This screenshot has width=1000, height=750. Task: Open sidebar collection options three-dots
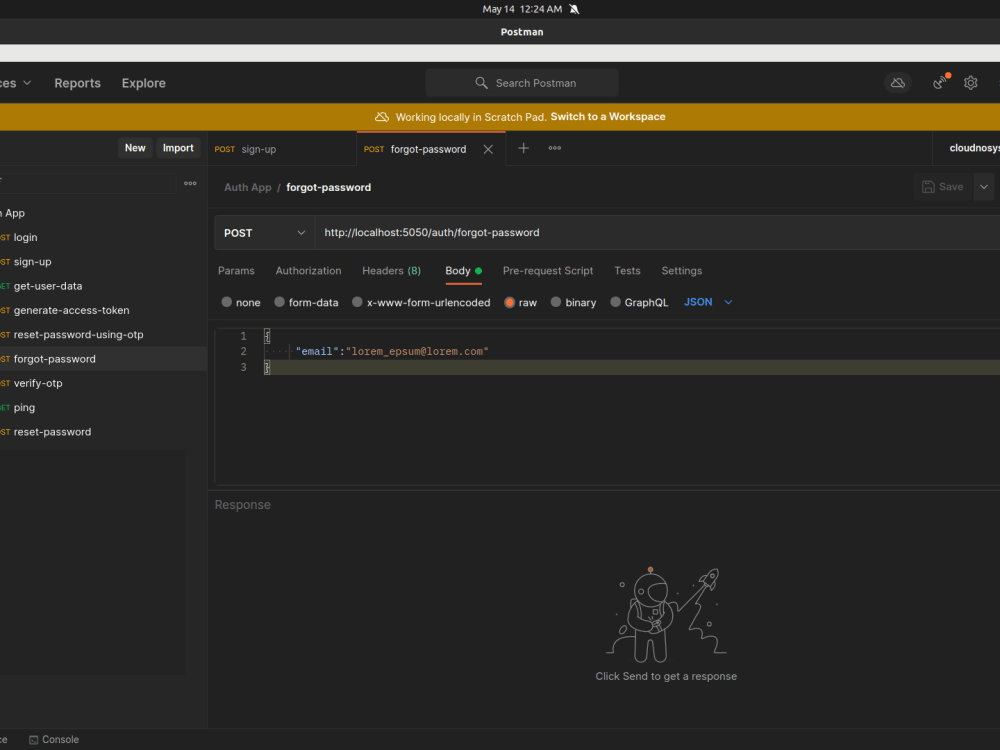(x=190, y=184)
